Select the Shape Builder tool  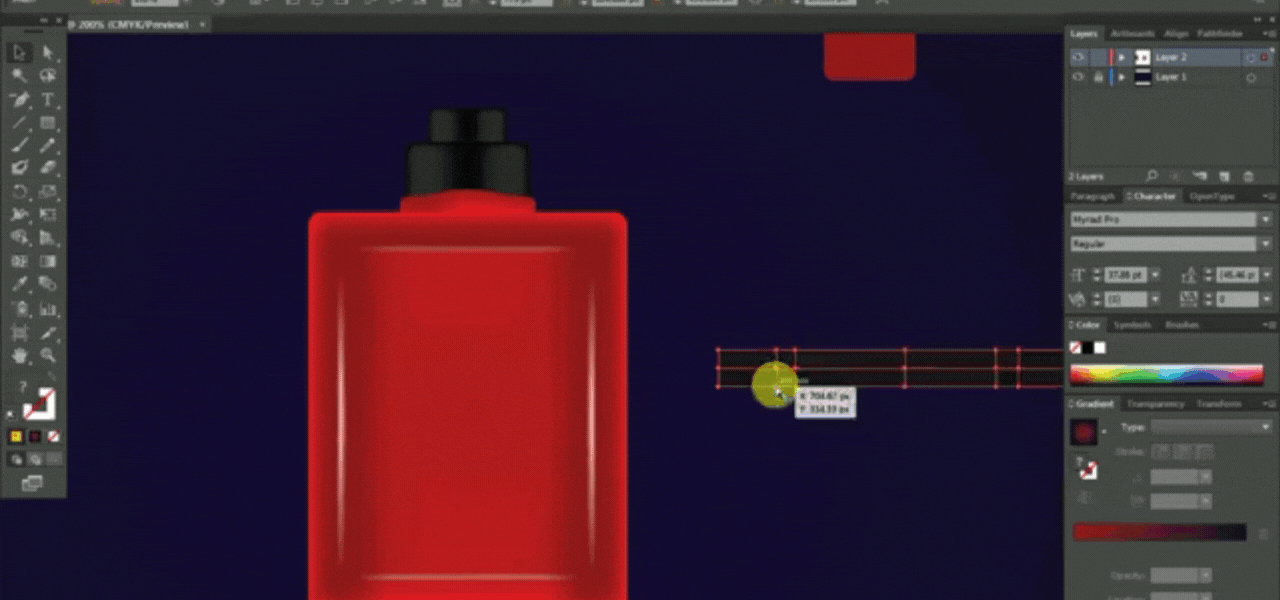pyautogui.click(x=19, y=238)
